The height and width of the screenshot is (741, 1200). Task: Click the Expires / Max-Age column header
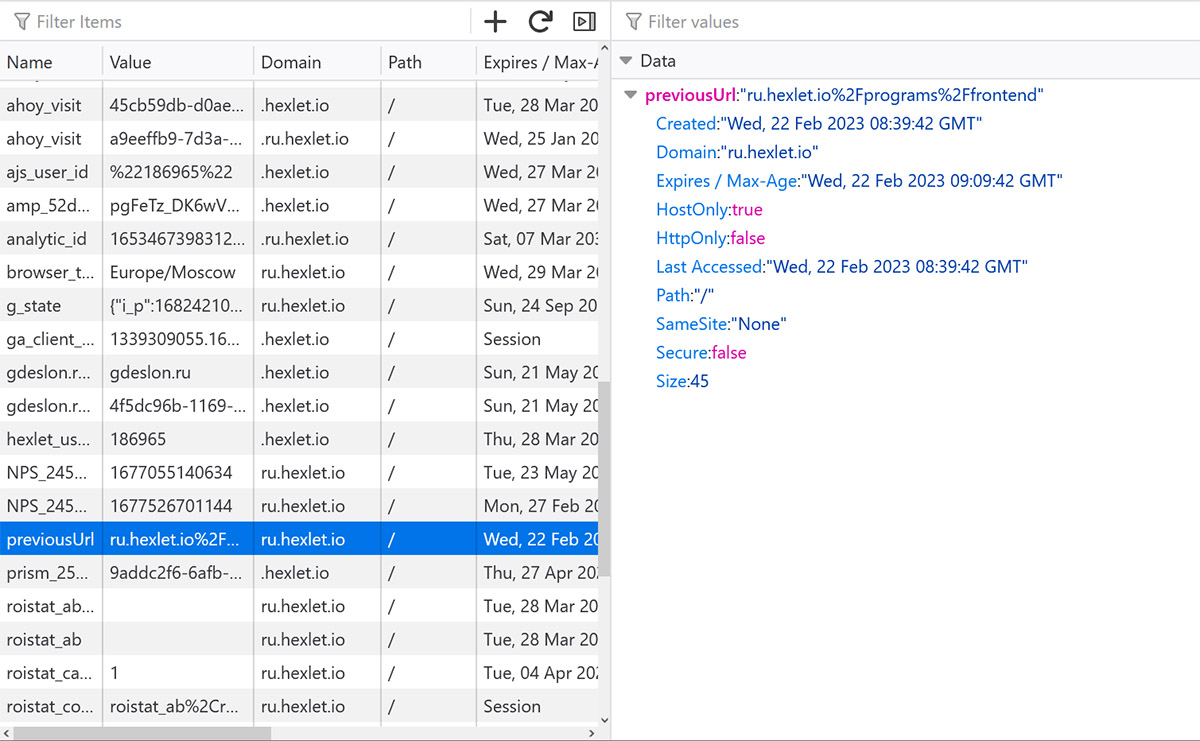[537, 61]
